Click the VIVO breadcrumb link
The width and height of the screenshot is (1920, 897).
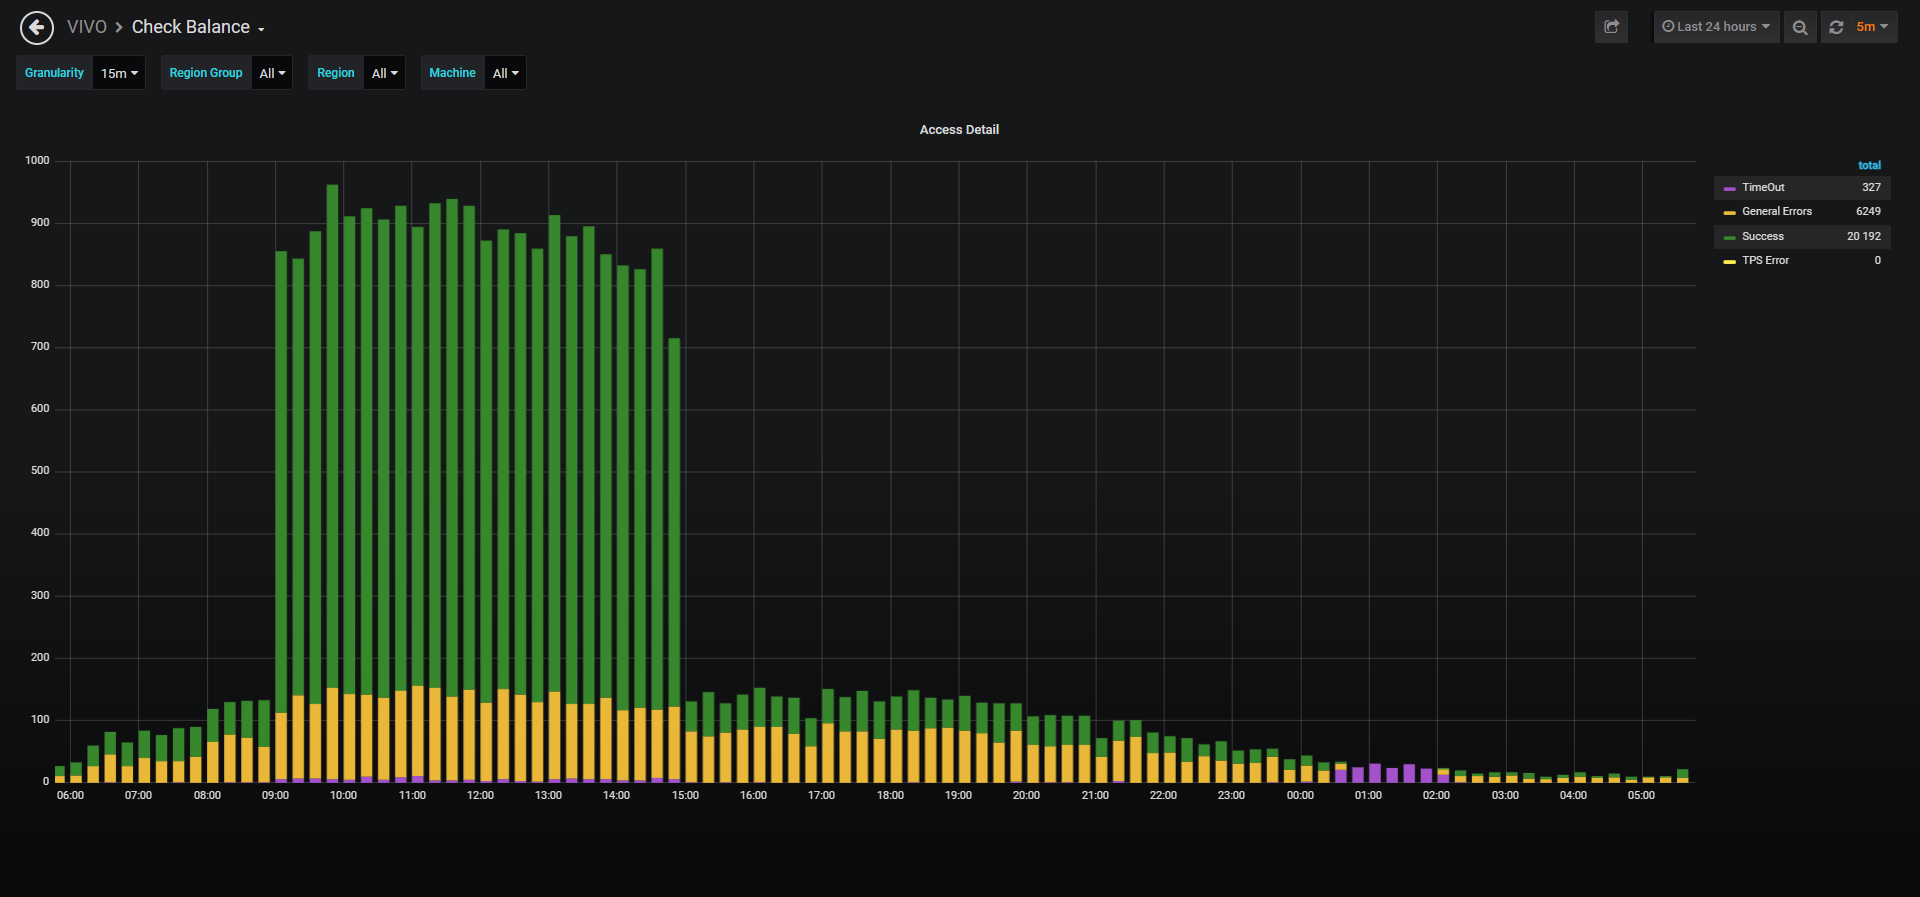pyautogui.click(x=87, y=27)
